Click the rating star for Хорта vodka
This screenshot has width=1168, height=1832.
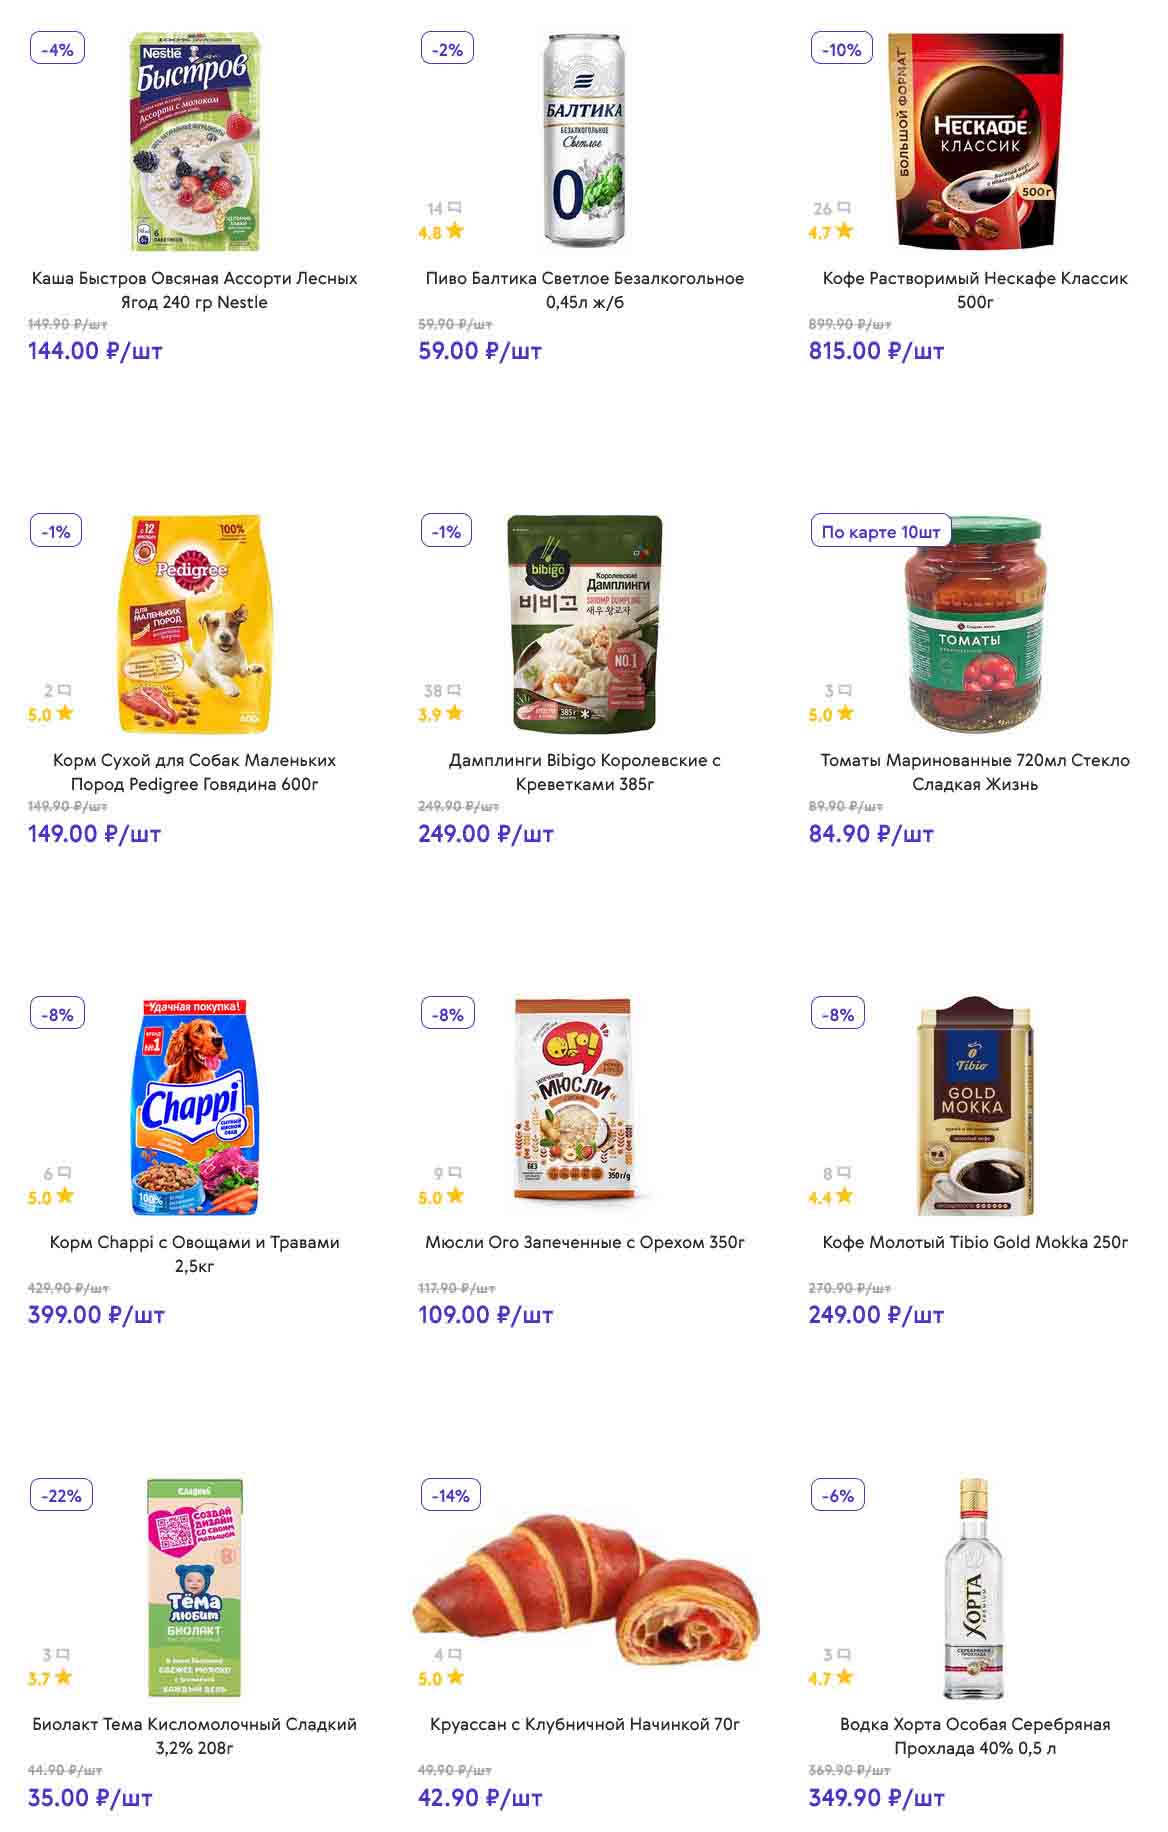click(845, 1677)
